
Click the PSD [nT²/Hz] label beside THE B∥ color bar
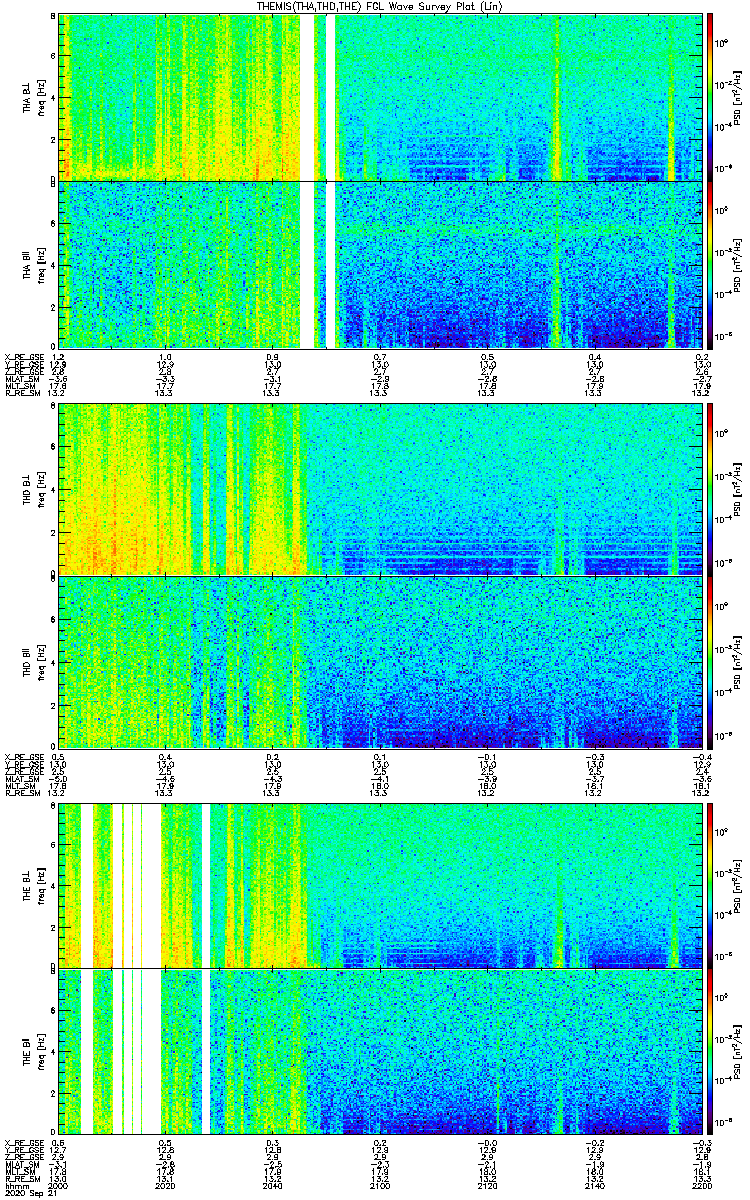pyautogui.click(x=739, y=1052)
